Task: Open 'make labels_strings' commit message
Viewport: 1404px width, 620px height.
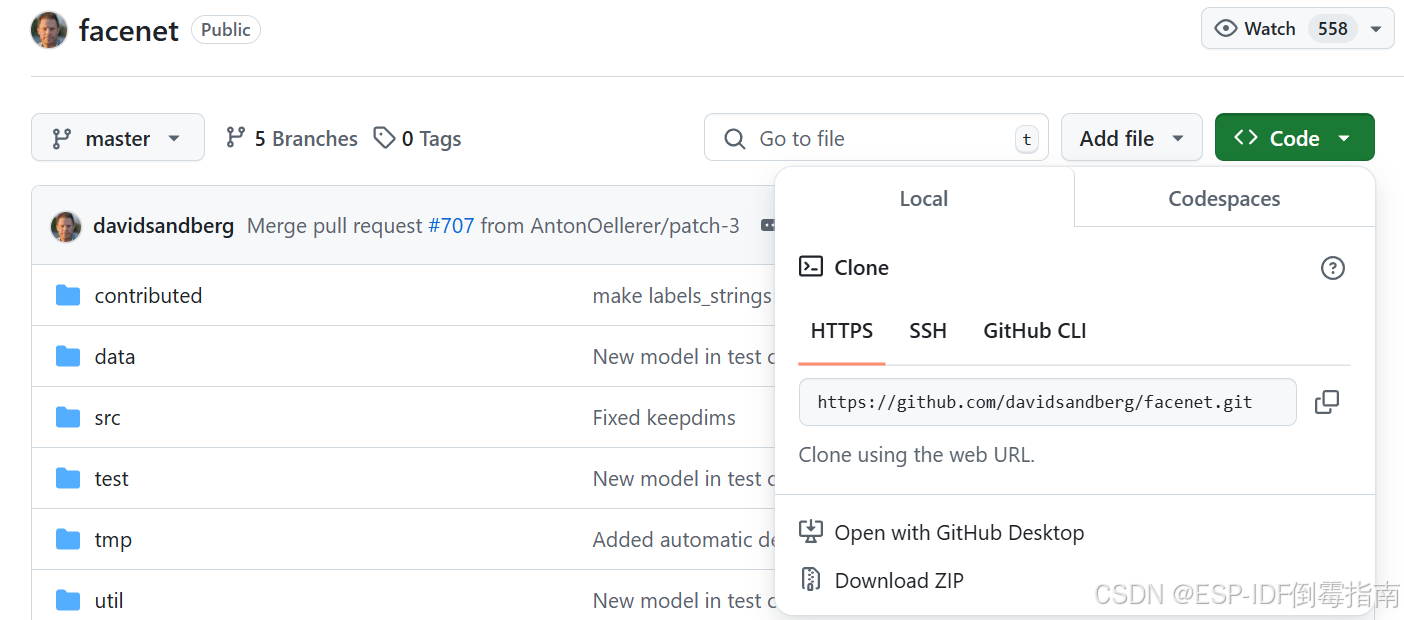Action: coord(683,296)
